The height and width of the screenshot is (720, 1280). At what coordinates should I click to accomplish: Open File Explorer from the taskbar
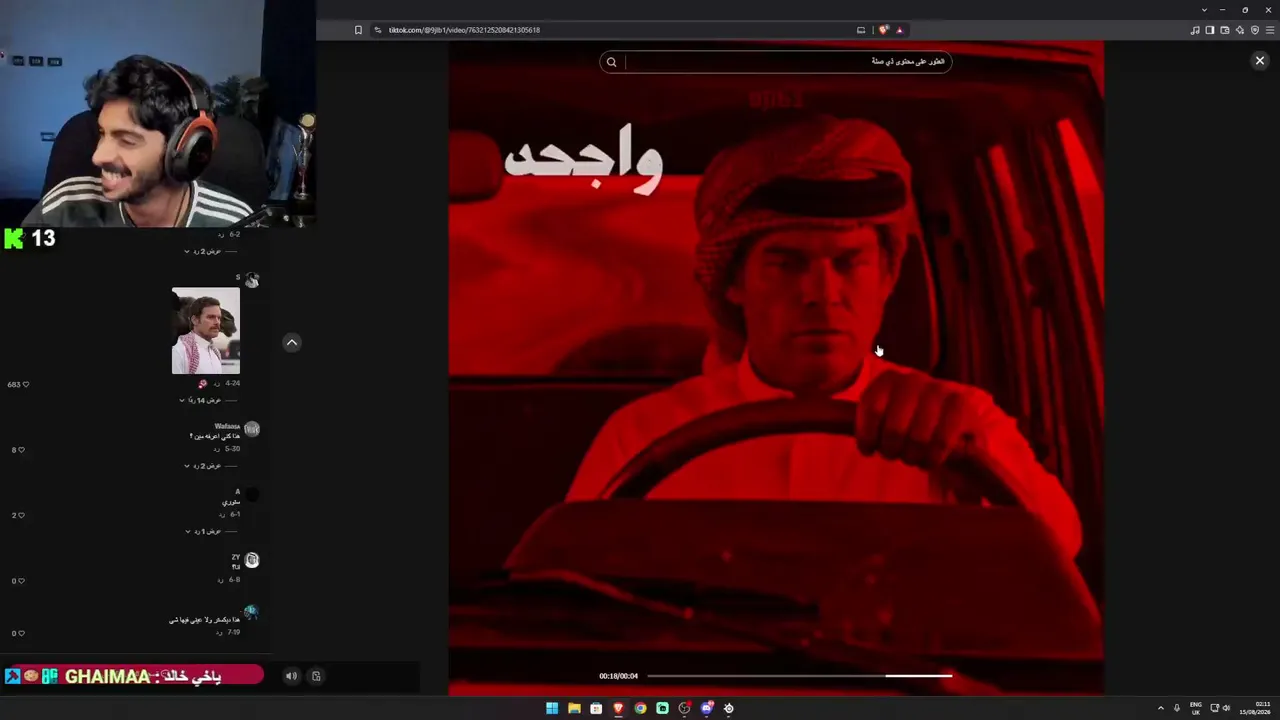(574, 708)
